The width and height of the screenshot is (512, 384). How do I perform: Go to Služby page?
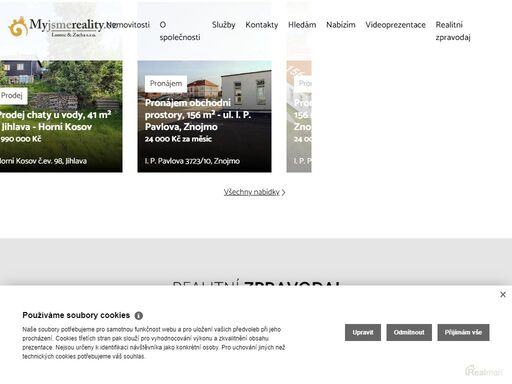tap(223, 25)
